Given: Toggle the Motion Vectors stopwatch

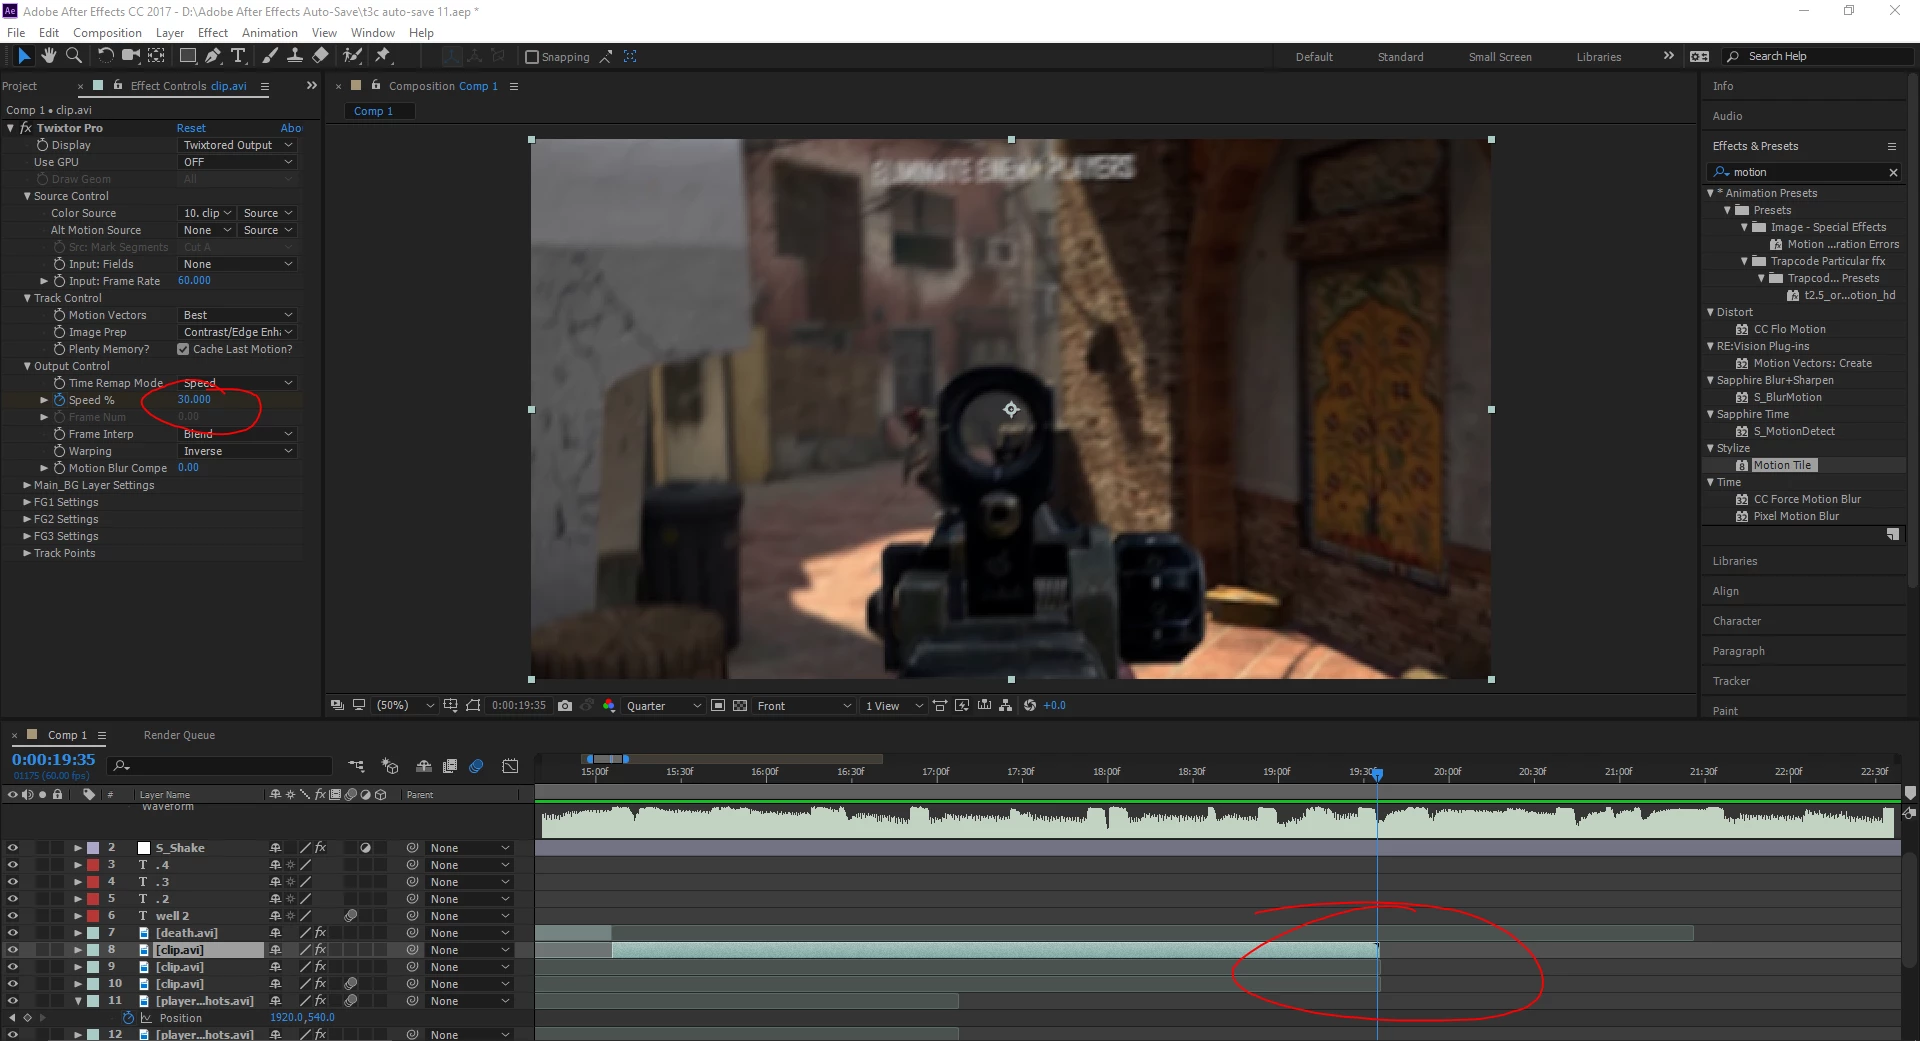Looking at the screenshot, I should point(59,315).
